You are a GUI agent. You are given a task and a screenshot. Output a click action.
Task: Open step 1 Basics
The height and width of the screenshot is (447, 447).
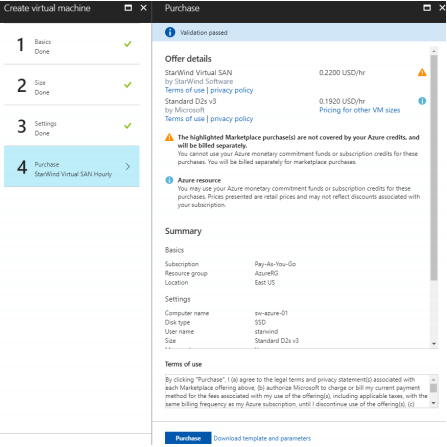[x=72, y=45]
